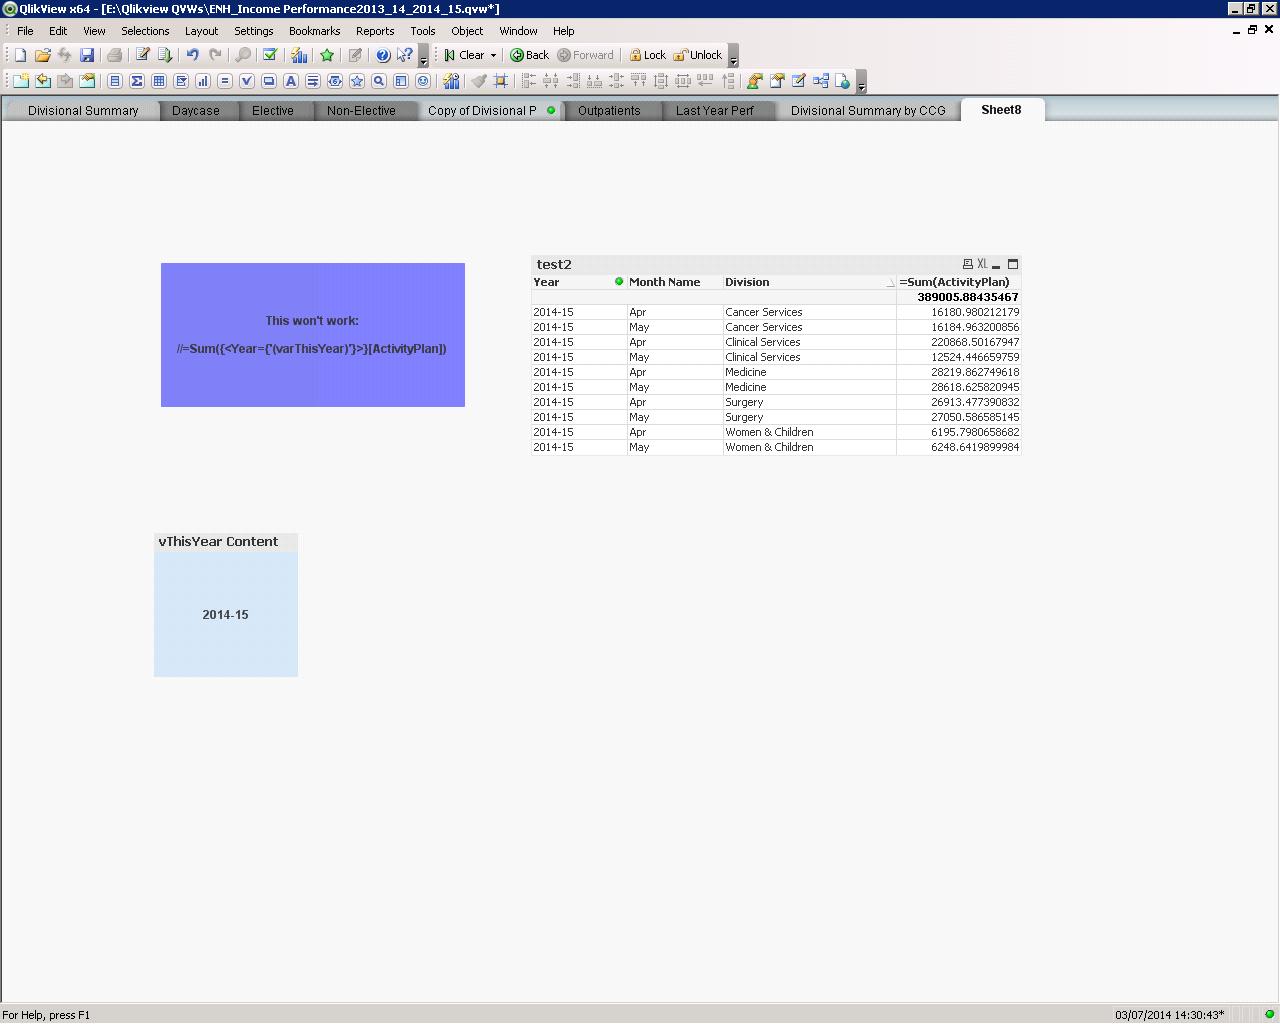
Task: Lock the current selections
Action: click(x=647, y=56)
